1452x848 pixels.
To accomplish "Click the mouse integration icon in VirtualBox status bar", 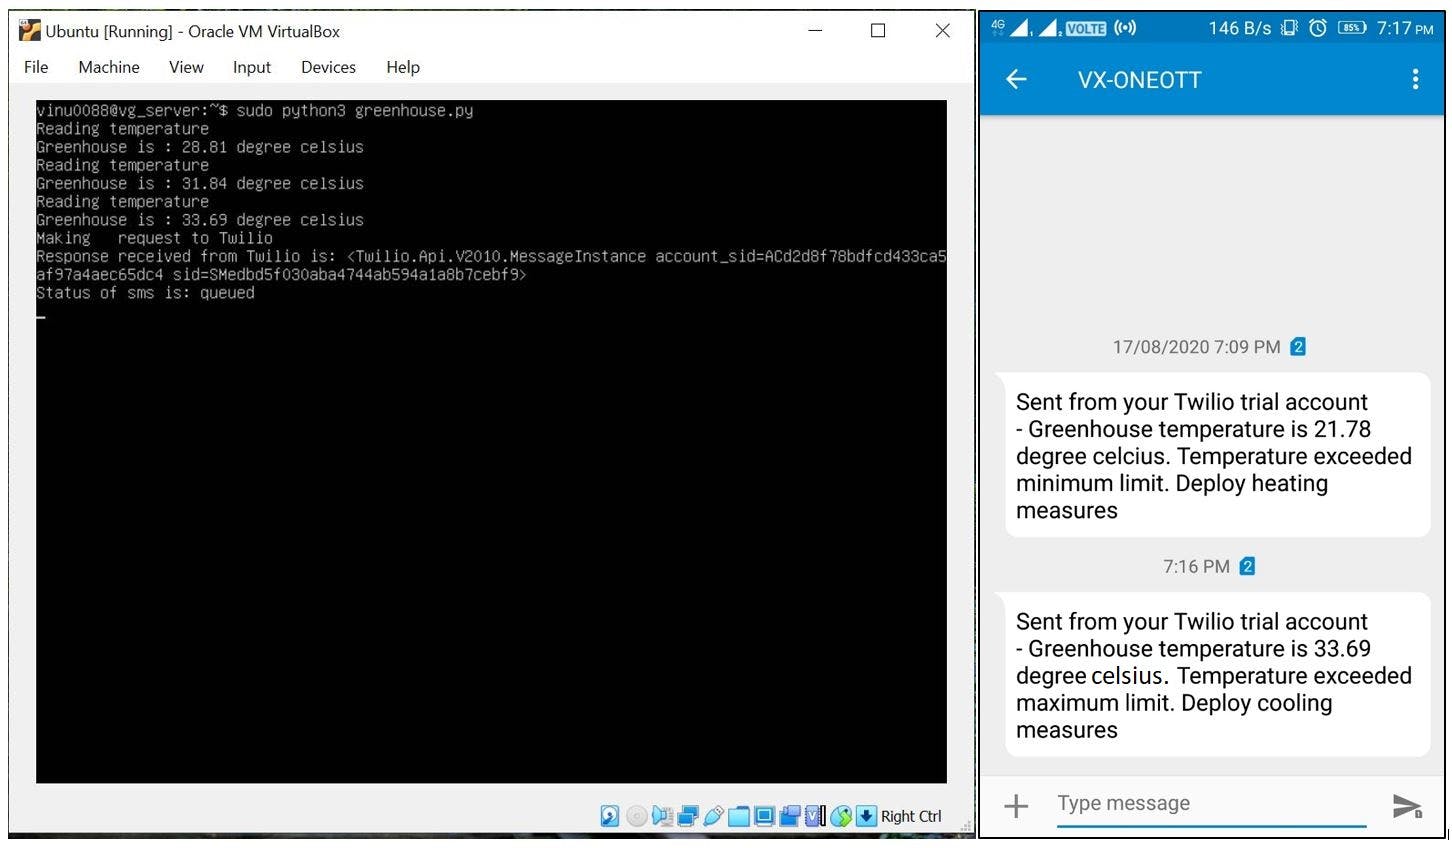I will (x=841, y=816).
